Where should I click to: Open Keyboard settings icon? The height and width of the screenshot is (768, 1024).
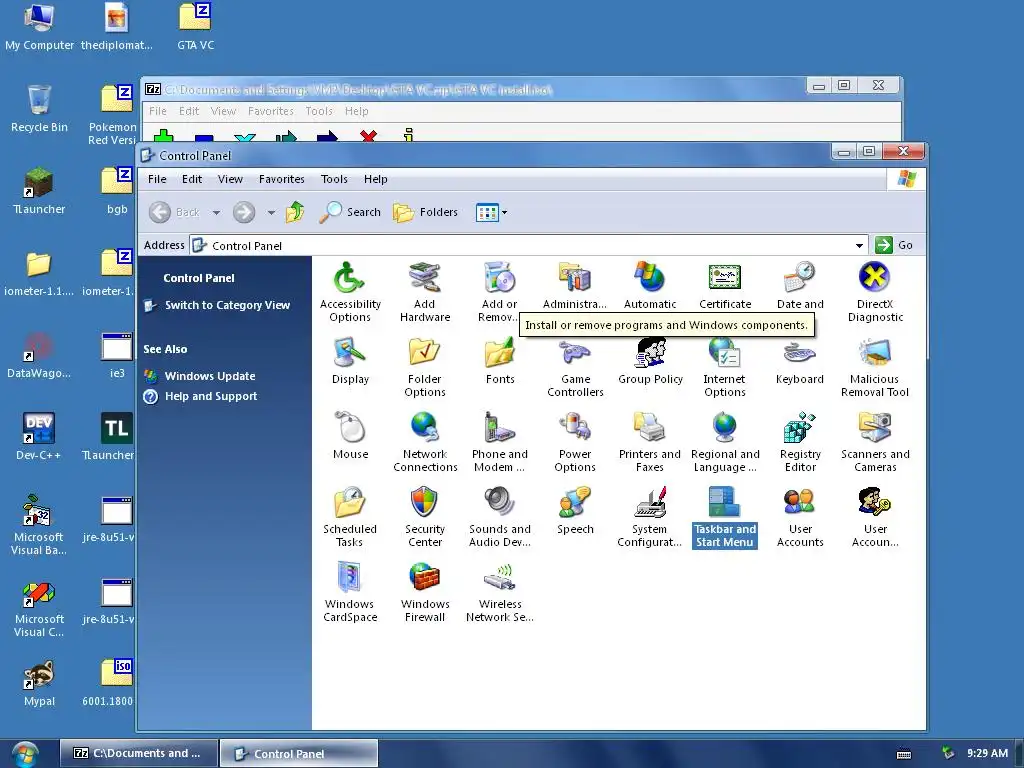coord(800,360)
